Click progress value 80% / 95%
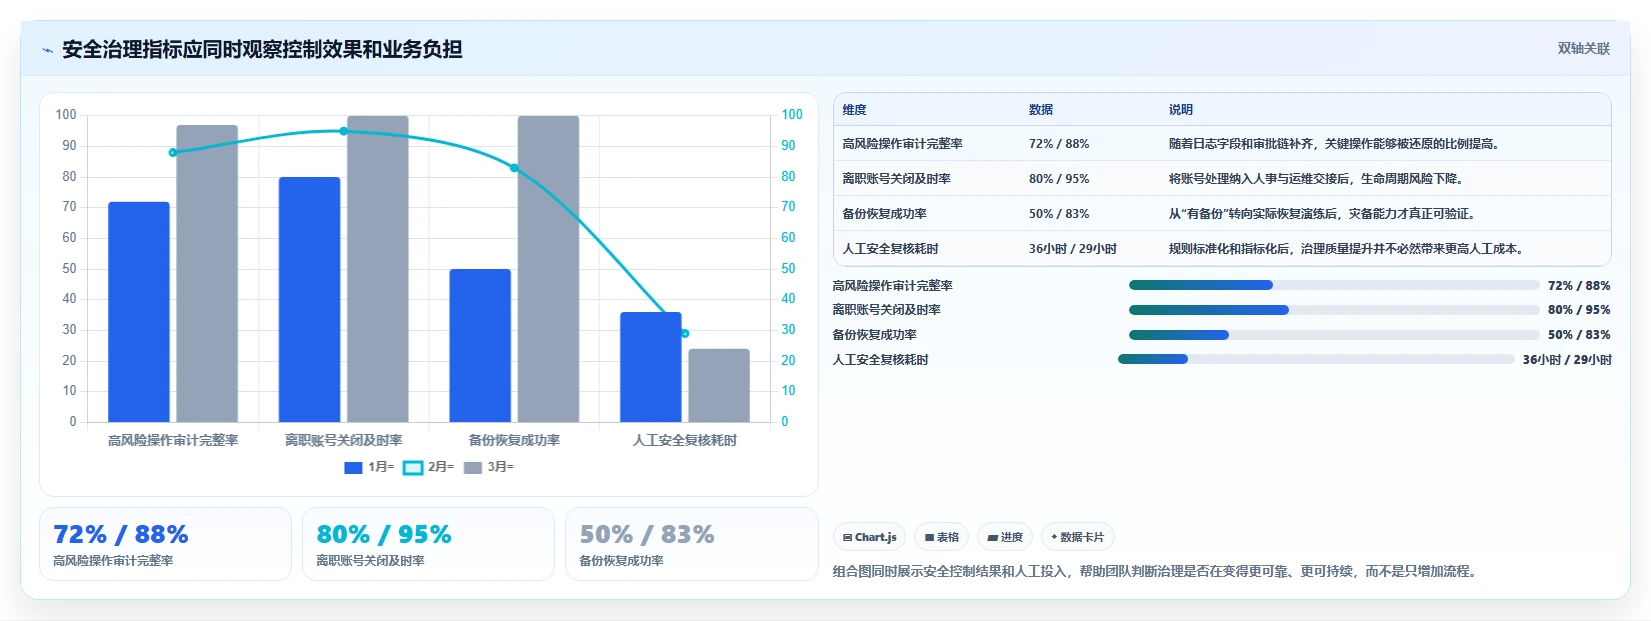 coord(1579,310)
